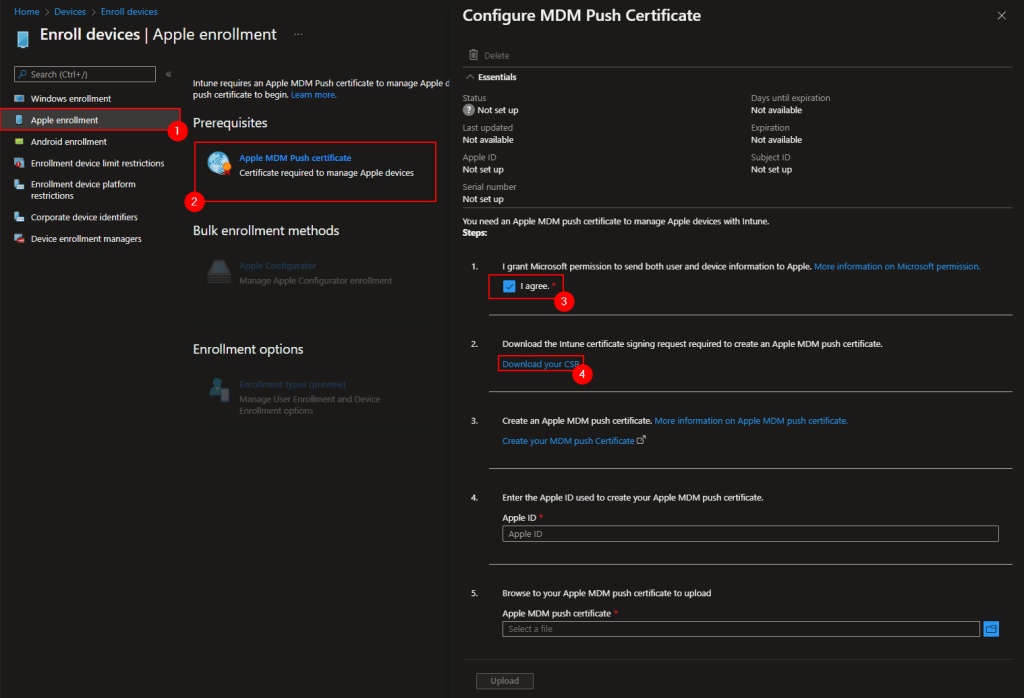Click the Android enrollment icon in sidebar
The height and width of the screenshot is (698, 1024).
[19, 142]
